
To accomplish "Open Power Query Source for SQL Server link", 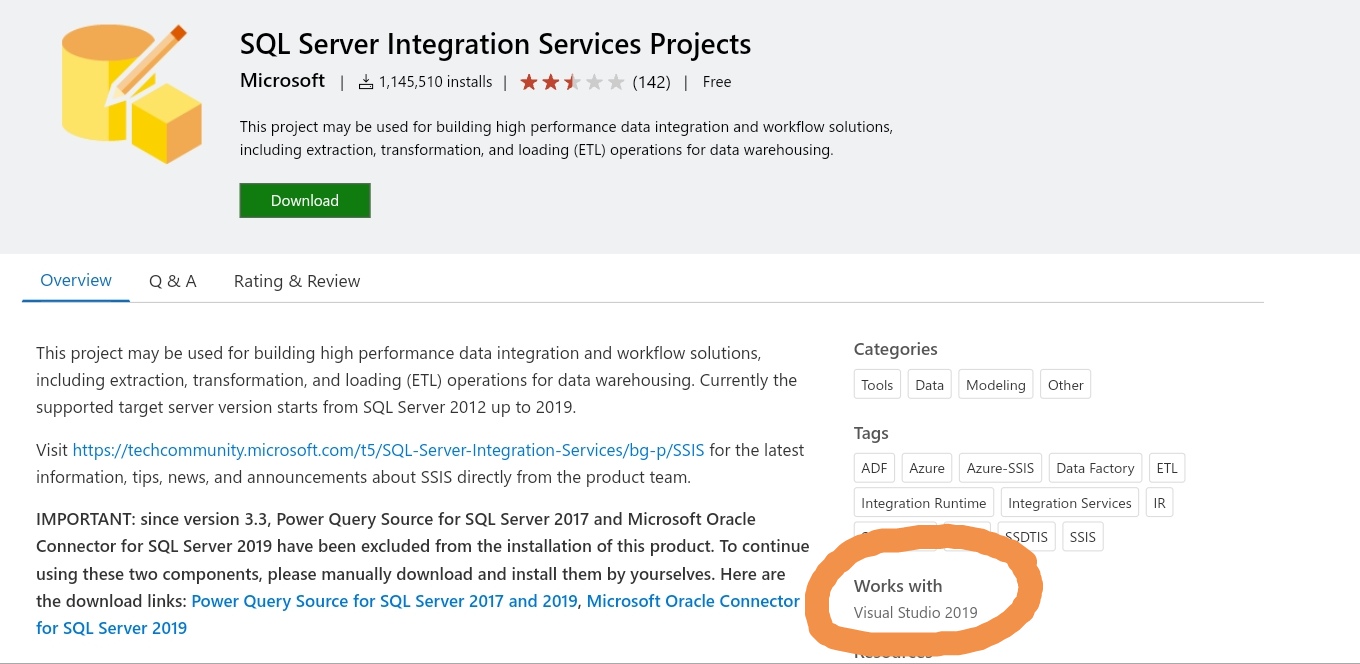I will click(x=384, y=601).
